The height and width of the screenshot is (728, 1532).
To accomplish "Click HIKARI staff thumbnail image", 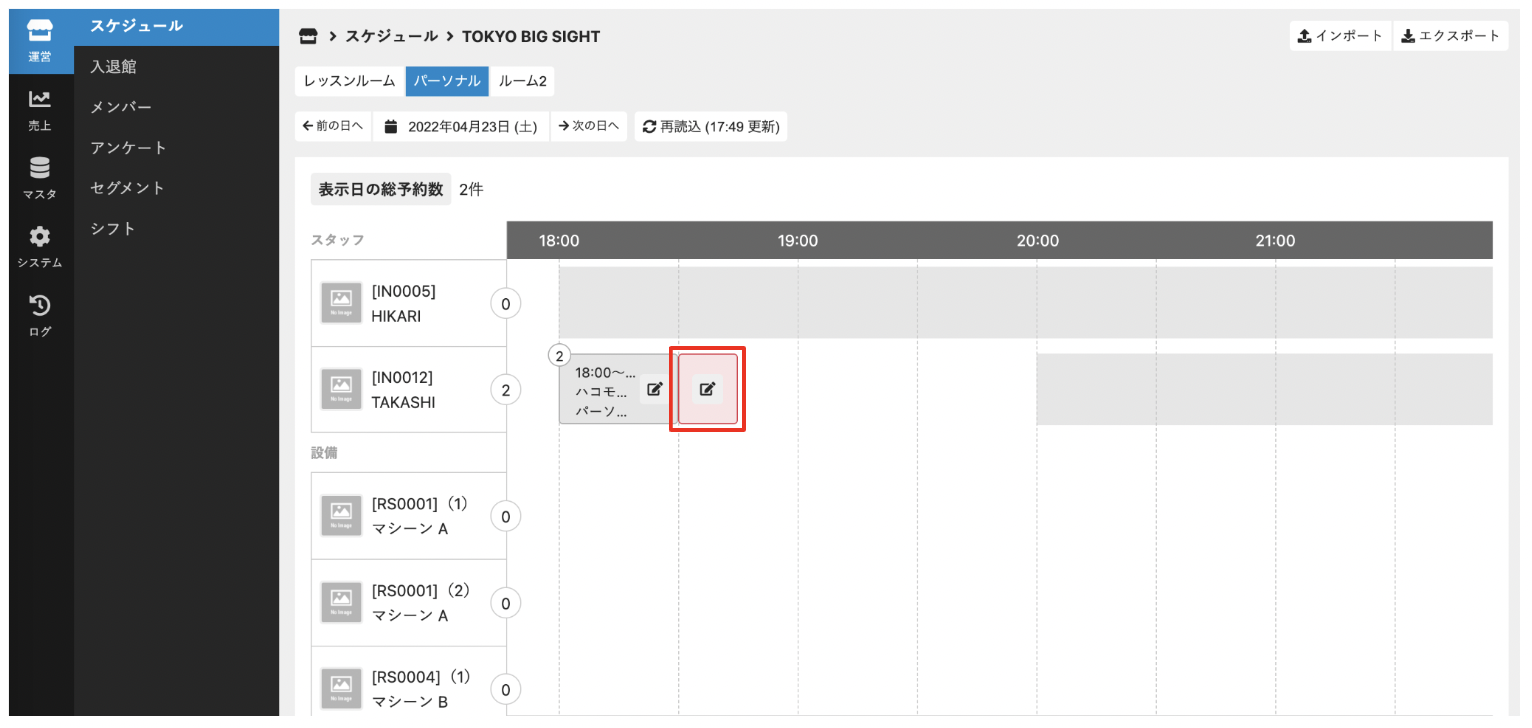I will [x=341, y=303].
